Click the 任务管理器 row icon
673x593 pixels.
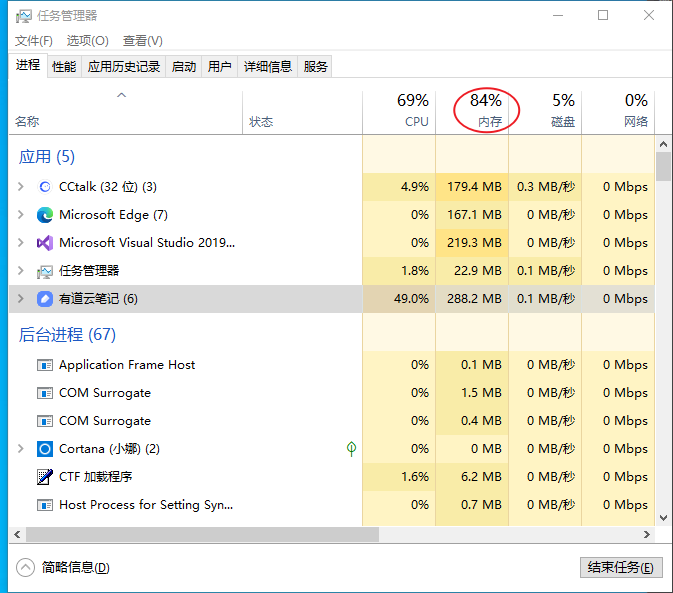(45, 271)
